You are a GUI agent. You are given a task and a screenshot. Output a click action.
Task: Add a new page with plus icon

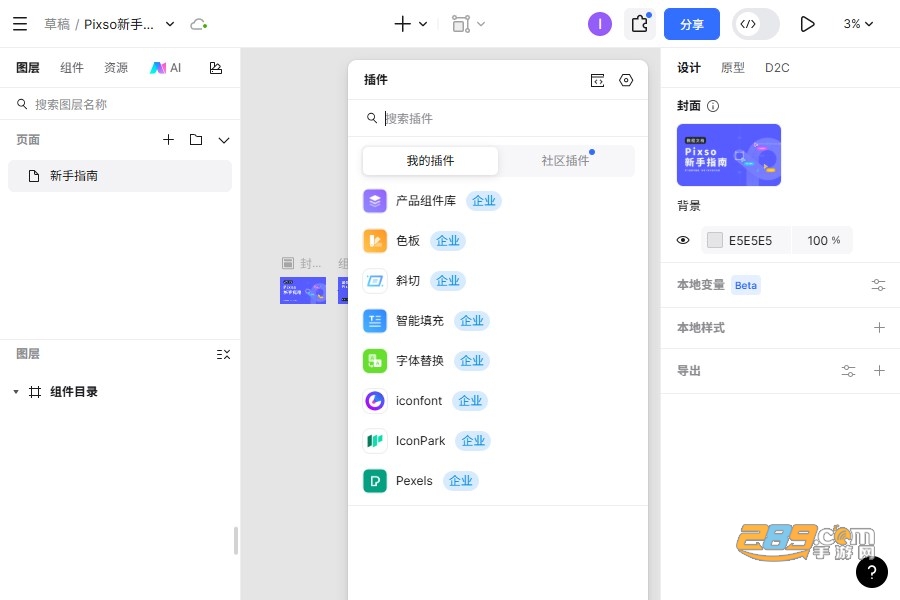pos(168,140)
